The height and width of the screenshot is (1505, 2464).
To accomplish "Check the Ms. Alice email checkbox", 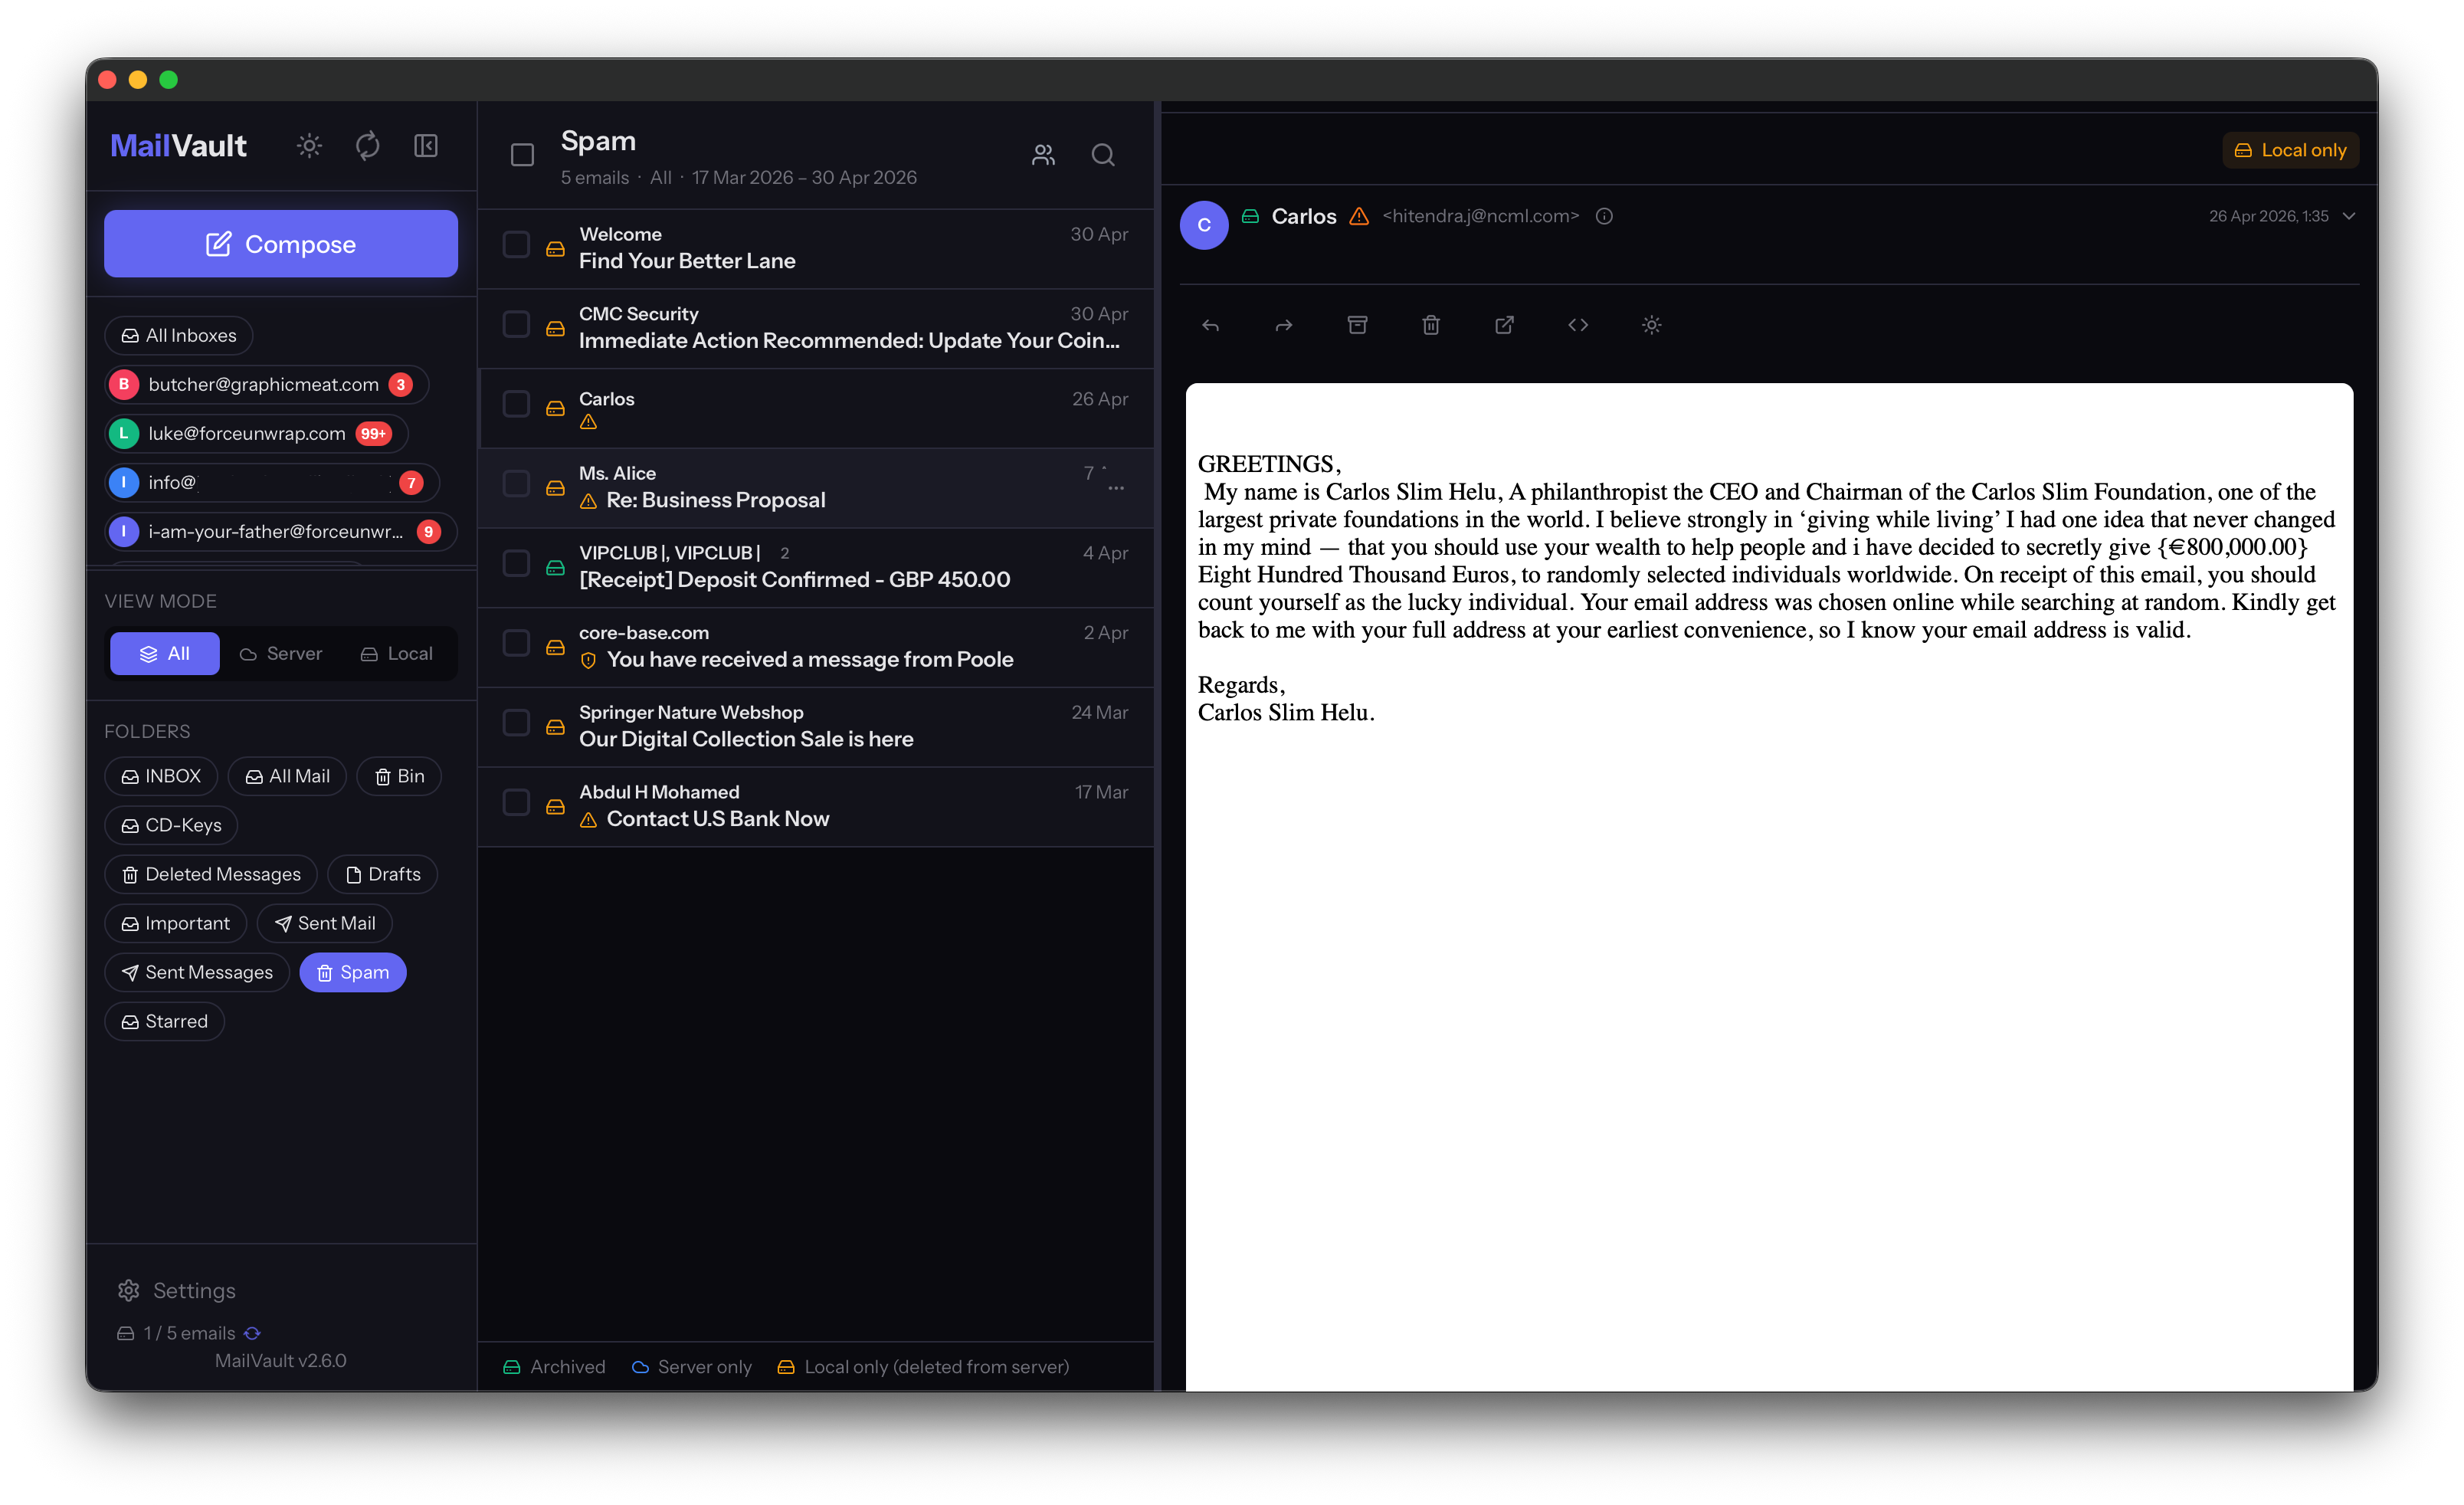I will (516, 484).
